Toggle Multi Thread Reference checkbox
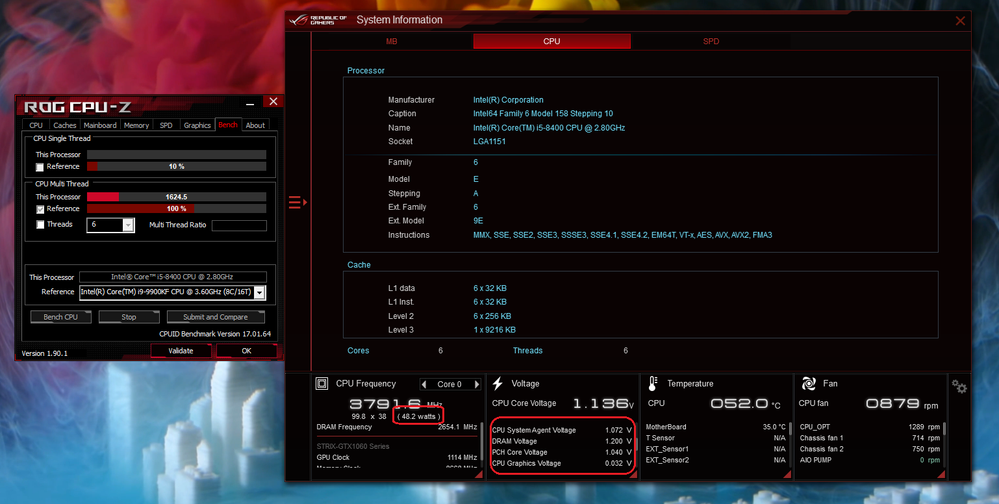Image resolution: width=999 pixels, height=504 pixels. point(40,209)
